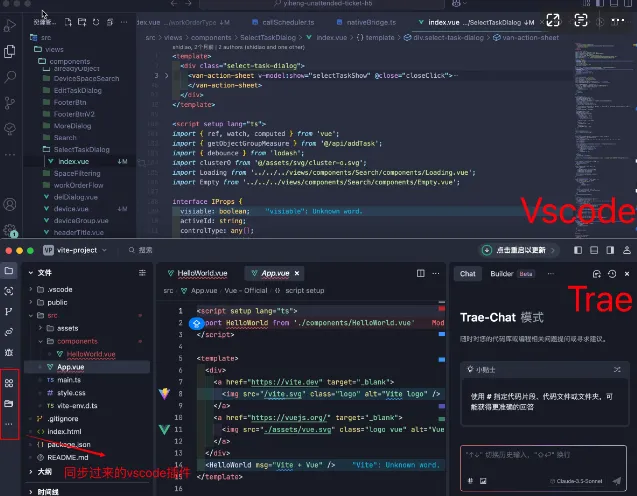Screen dimensions: 637x496
Task: Open Run and Debug view in VSCode
Action: (x=10, y=26)
